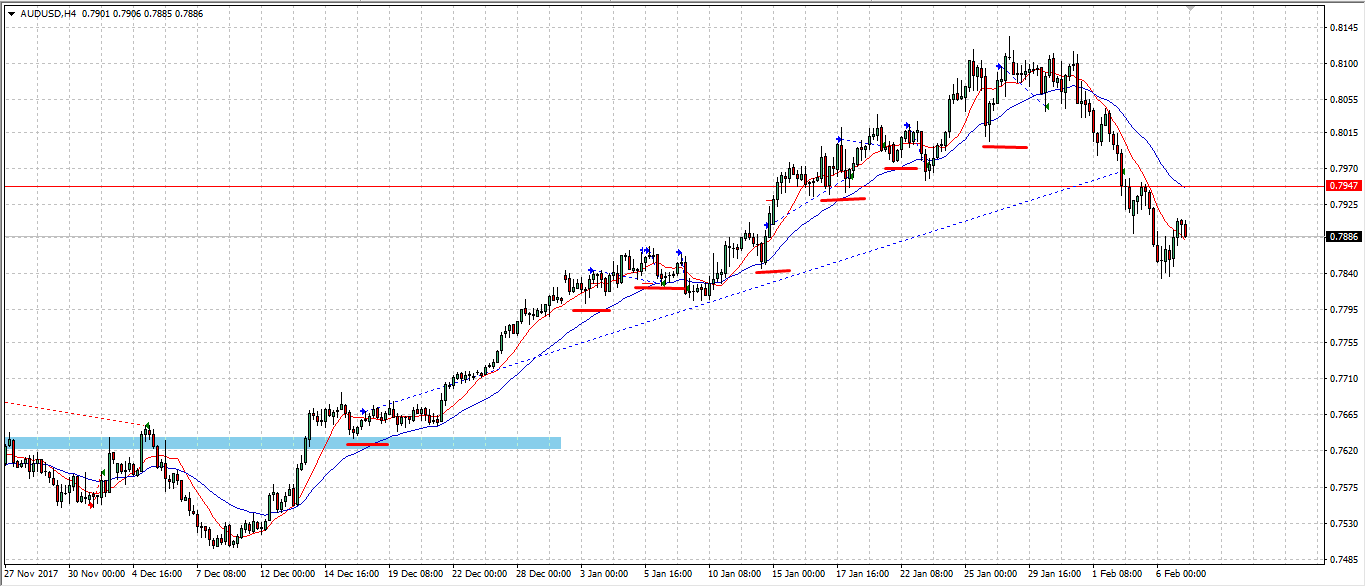Select the gray 0.7886 current price tag
1365x587 pixels.
pos(1344,237)
